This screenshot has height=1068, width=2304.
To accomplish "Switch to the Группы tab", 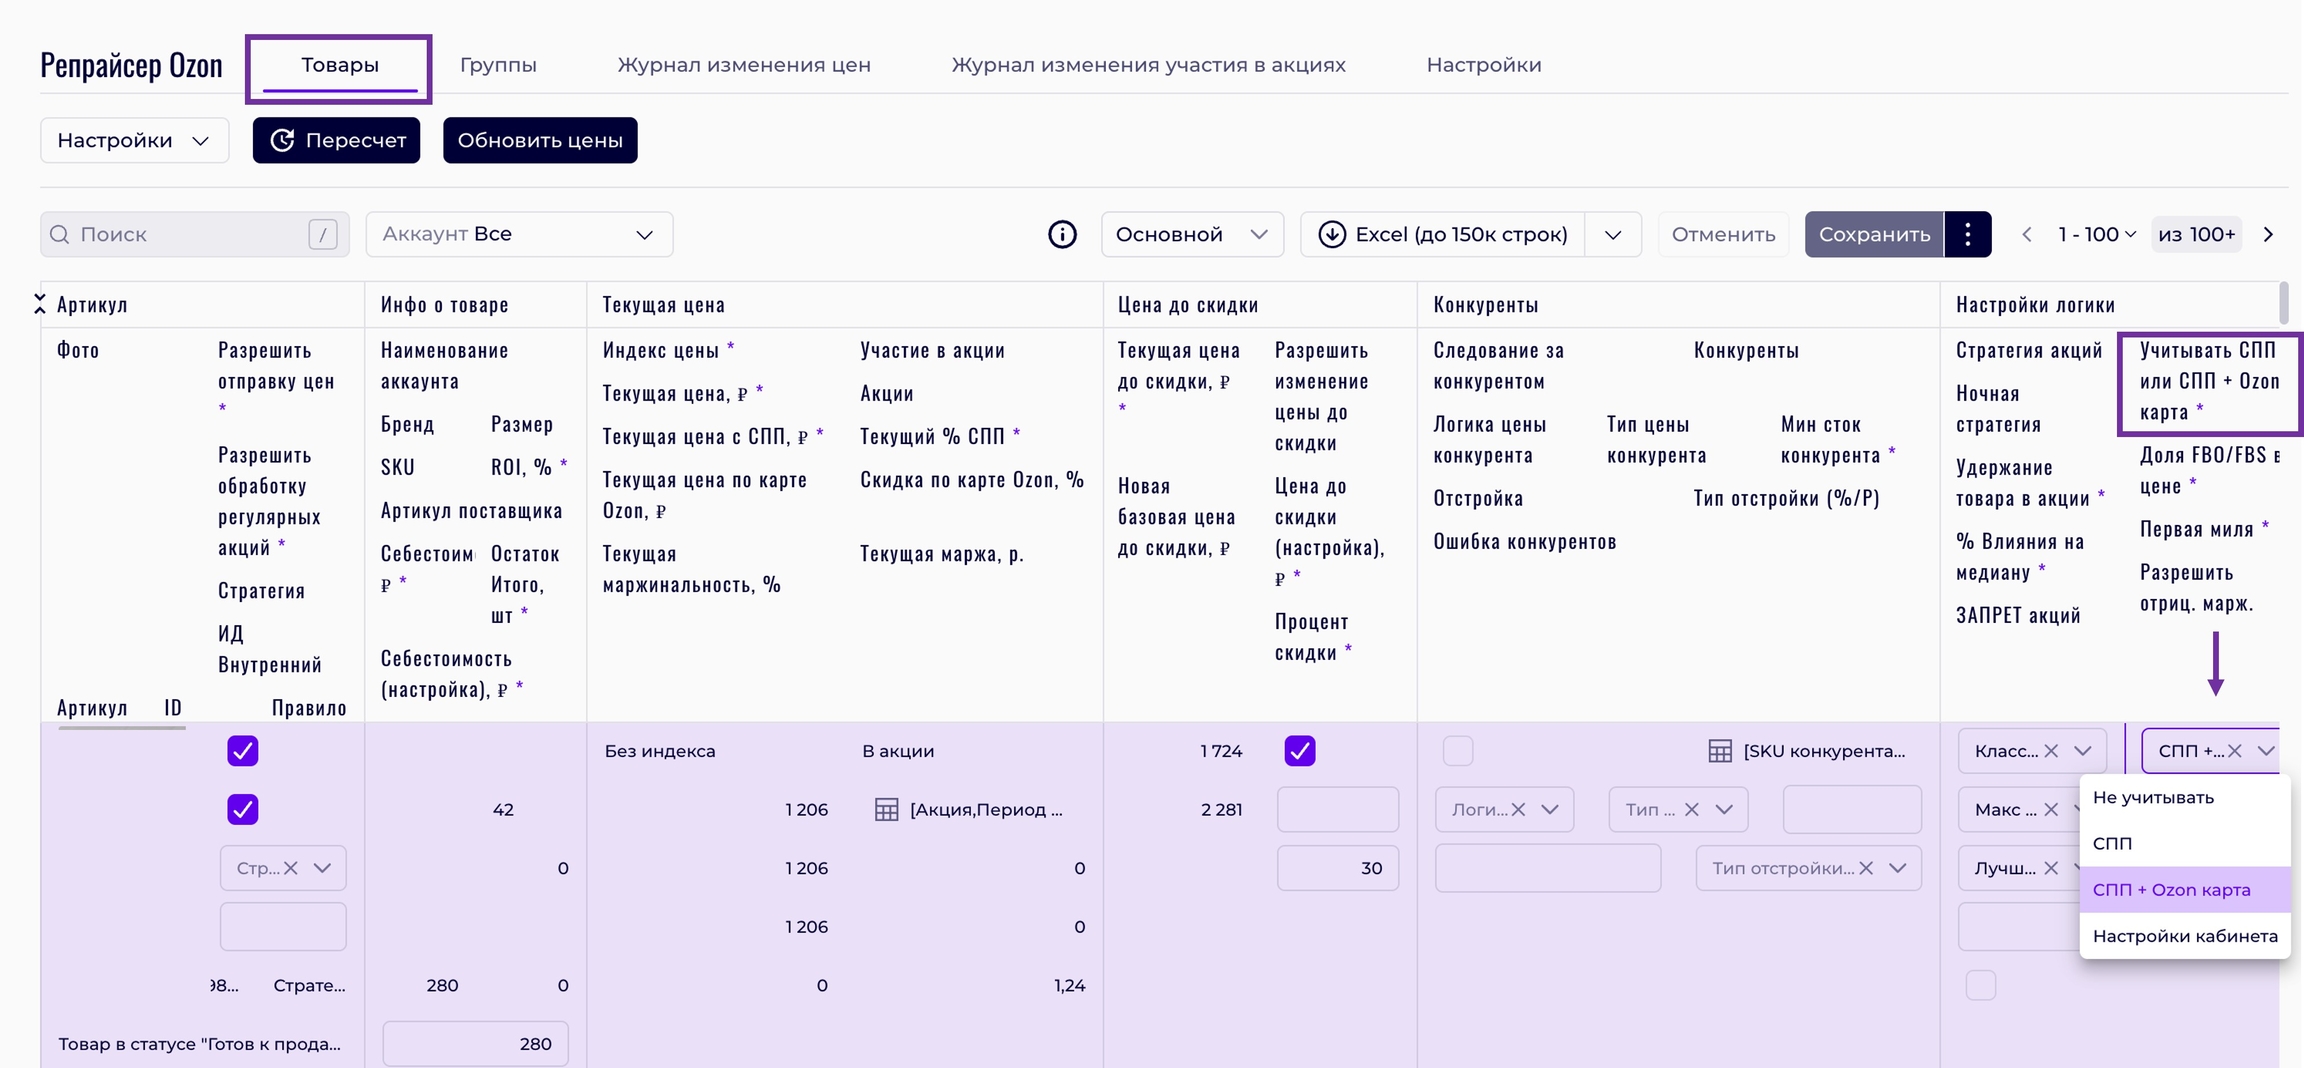I will pos(498,65).
